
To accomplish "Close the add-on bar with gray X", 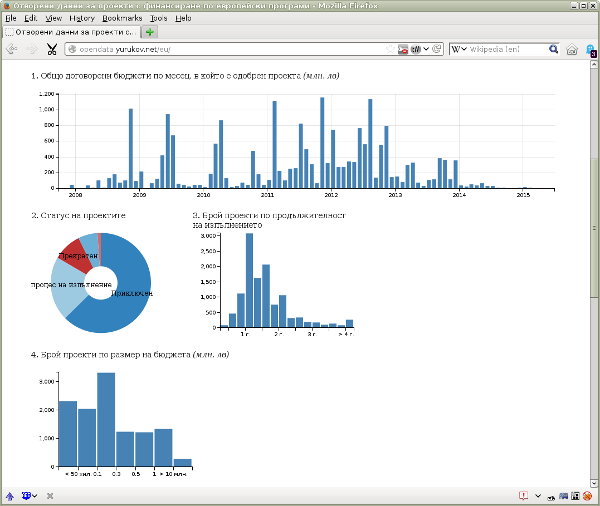I will 50,496.
